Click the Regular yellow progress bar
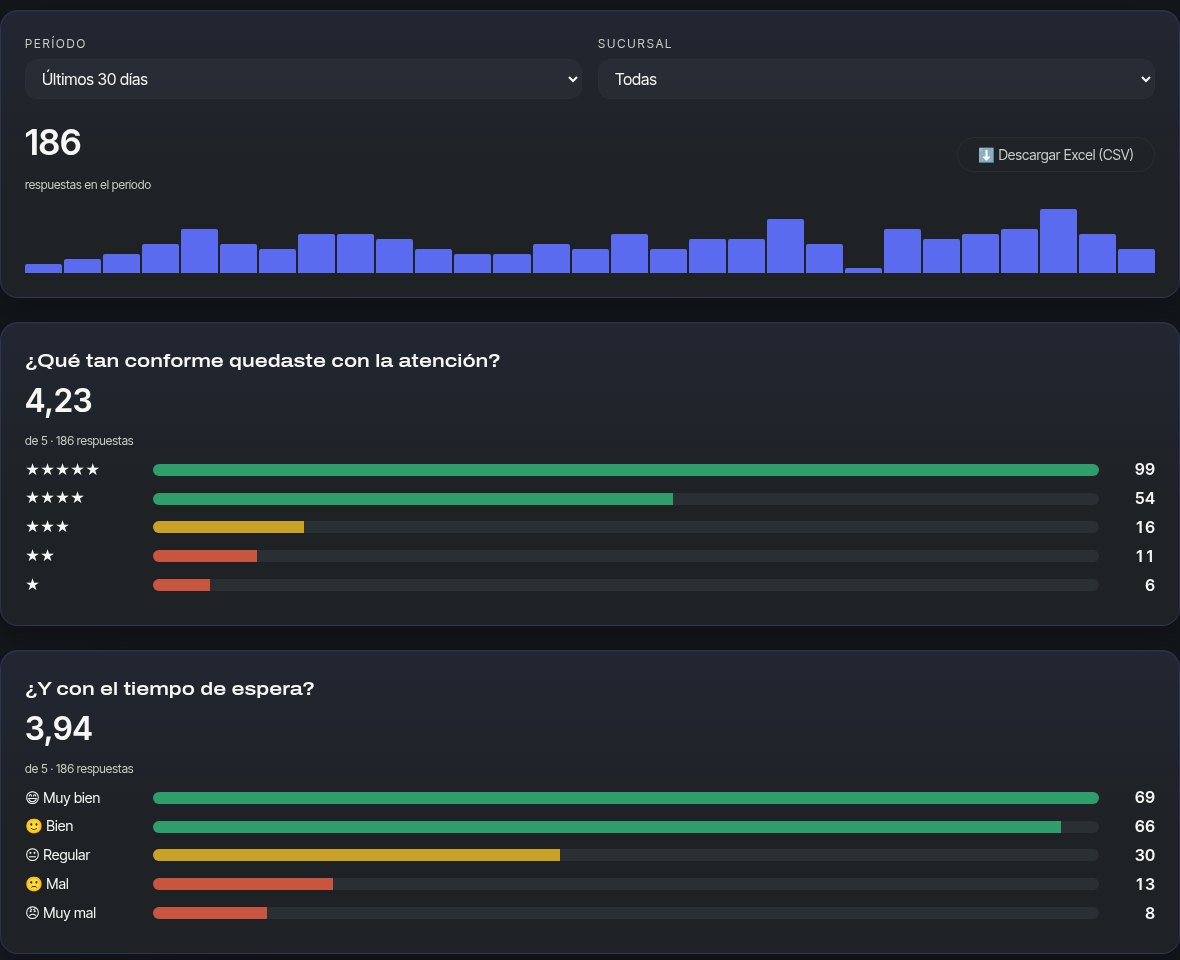Viewport: 1180px width, 960px height. pos(356,855)
